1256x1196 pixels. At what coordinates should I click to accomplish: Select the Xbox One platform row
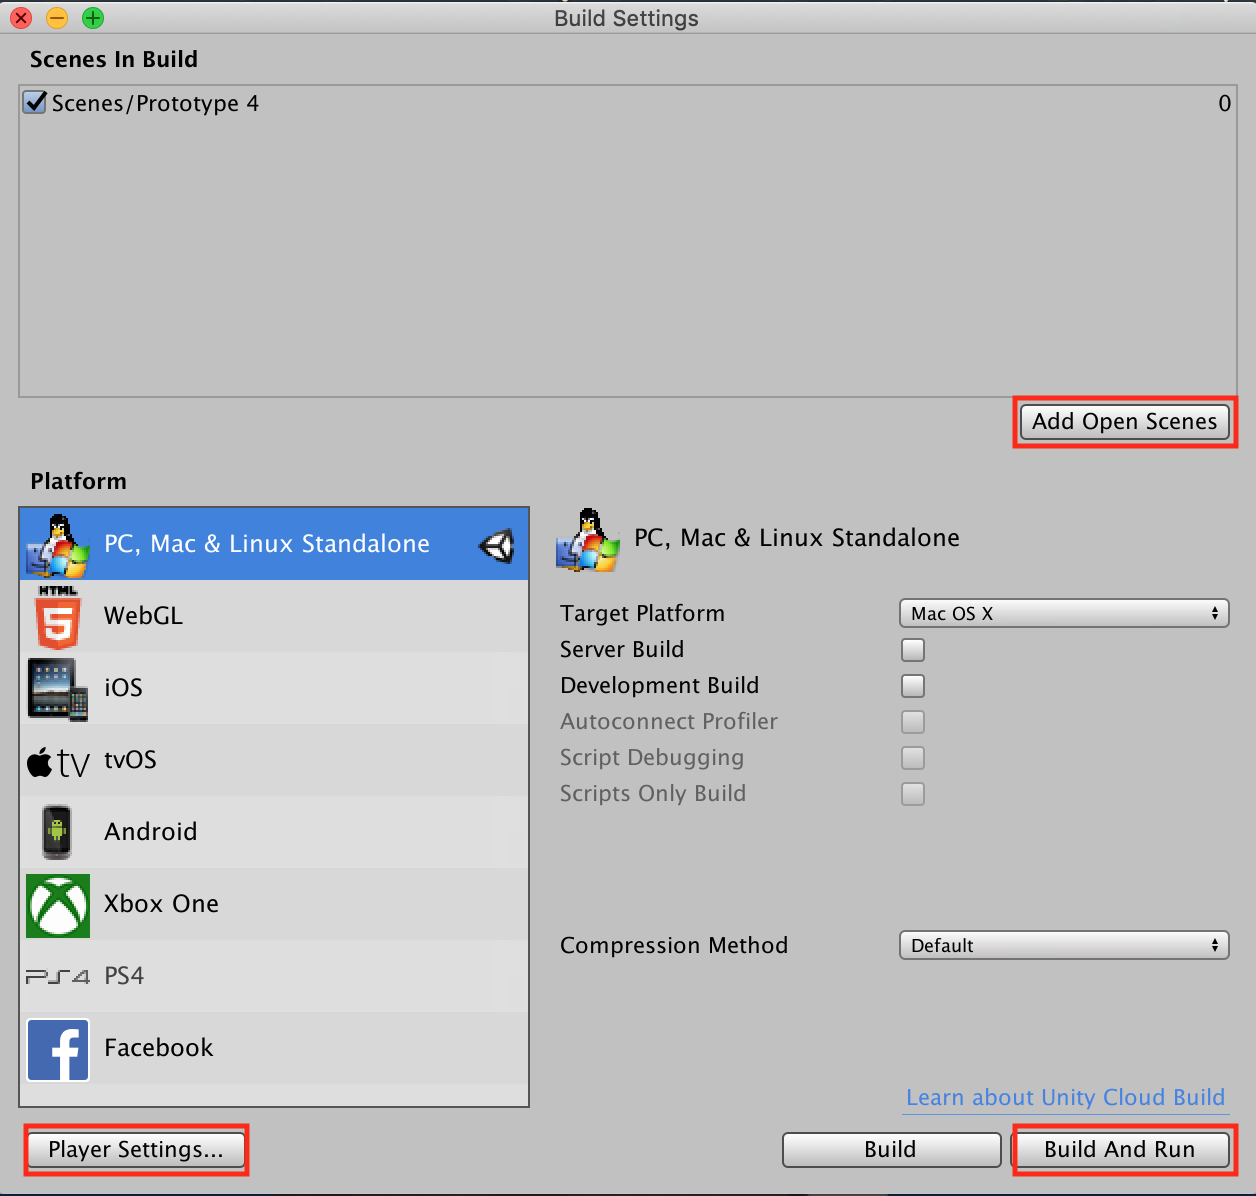274,904
